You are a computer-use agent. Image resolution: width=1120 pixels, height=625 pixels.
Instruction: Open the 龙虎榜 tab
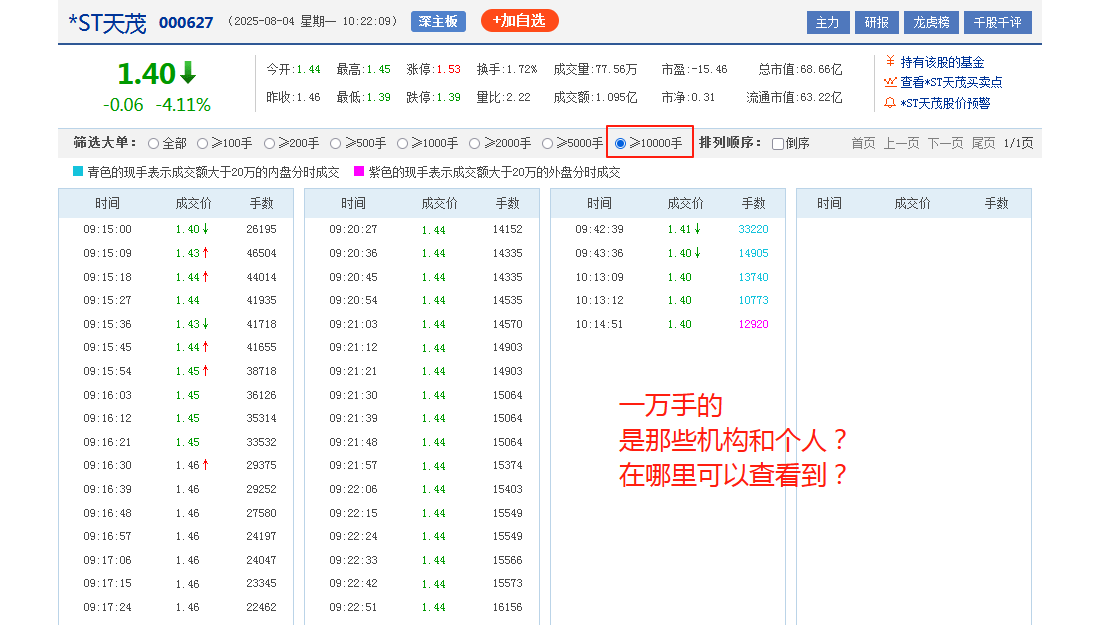click(931, 23)
